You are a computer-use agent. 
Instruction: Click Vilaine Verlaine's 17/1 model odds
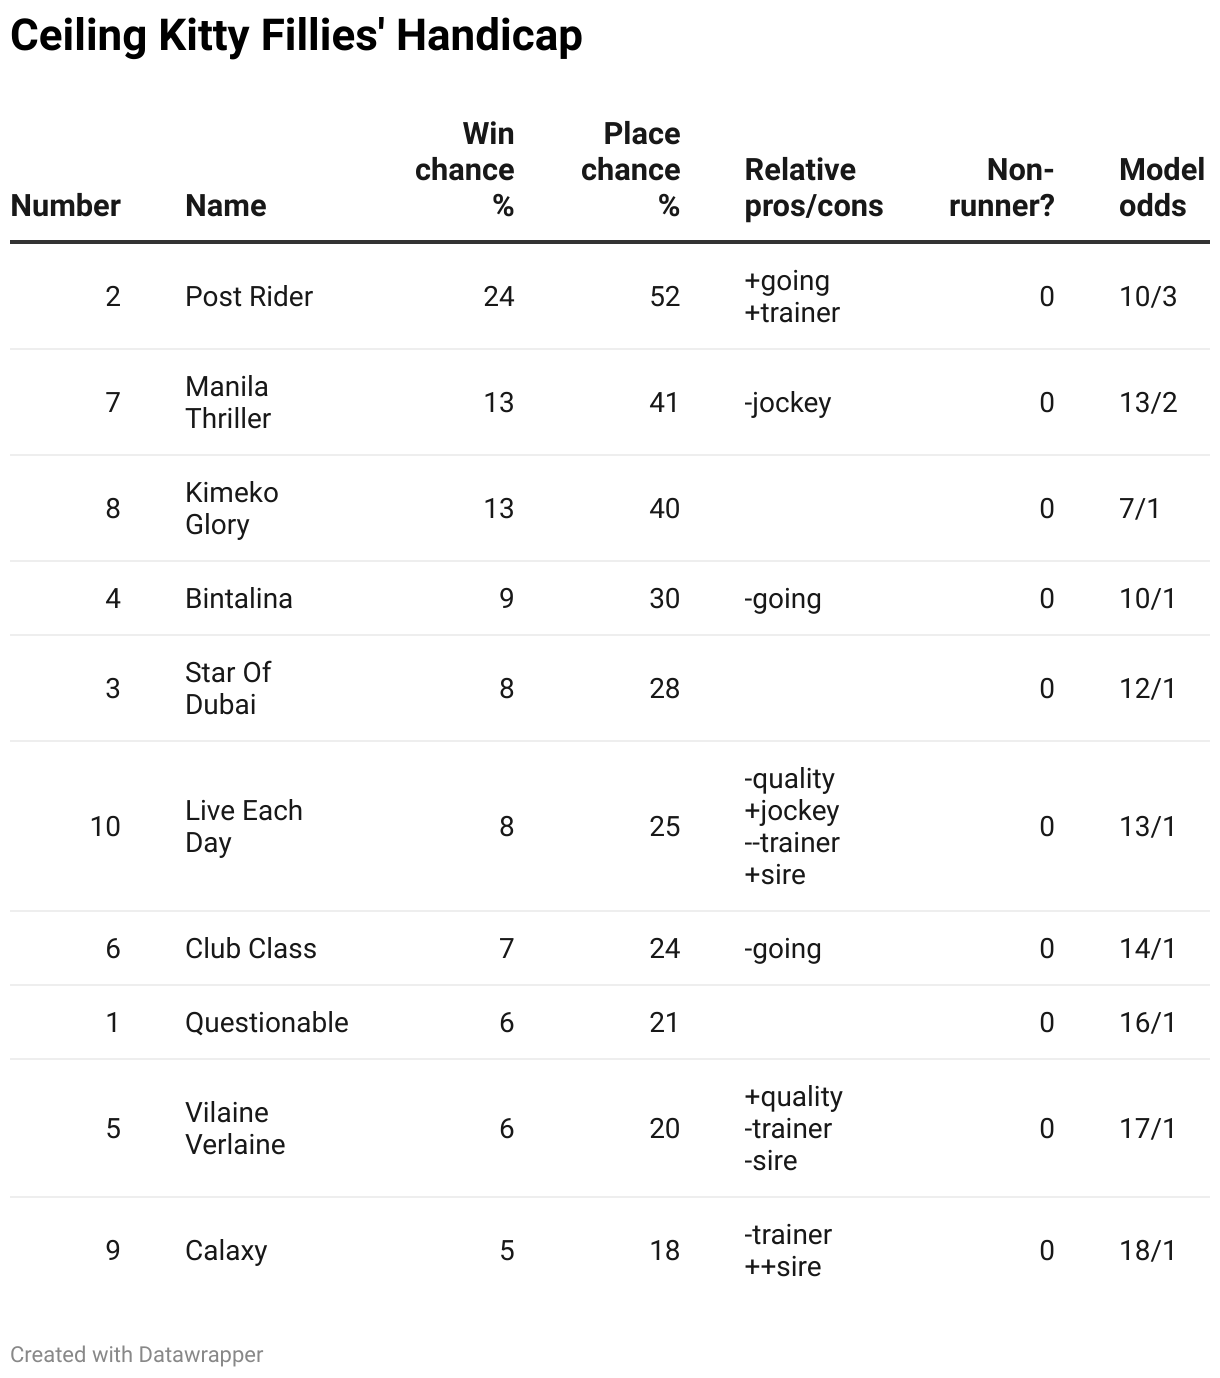pyautogui.click(x=1147, y=1128)
